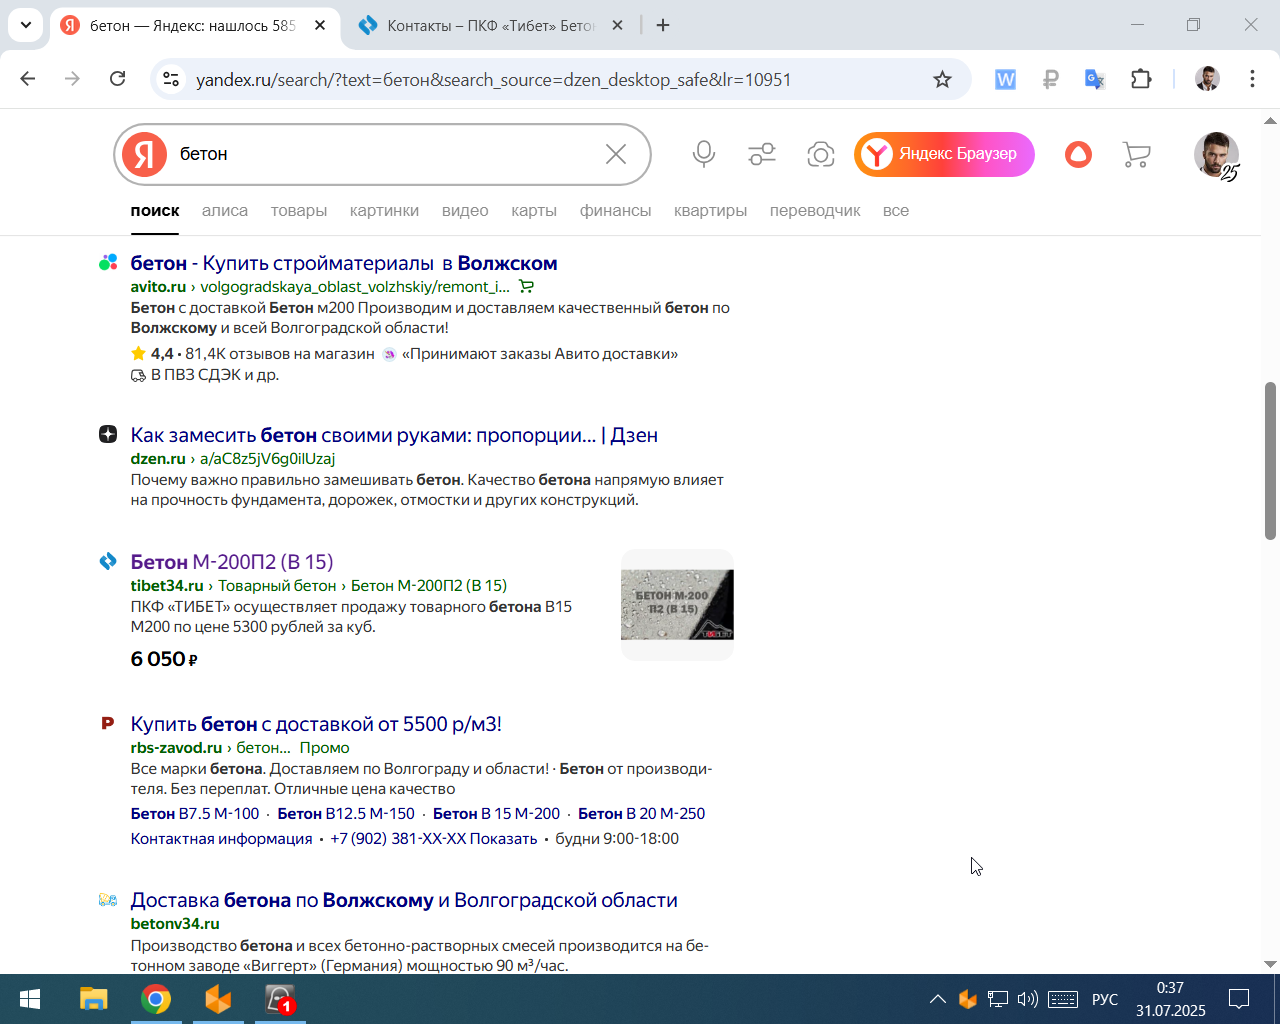Go forward to the next page

tap(72, 79)
